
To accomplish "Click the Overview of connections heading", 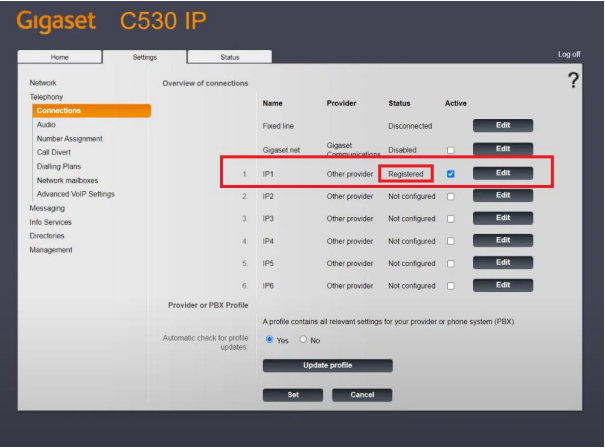I will (x=205, y=83).
